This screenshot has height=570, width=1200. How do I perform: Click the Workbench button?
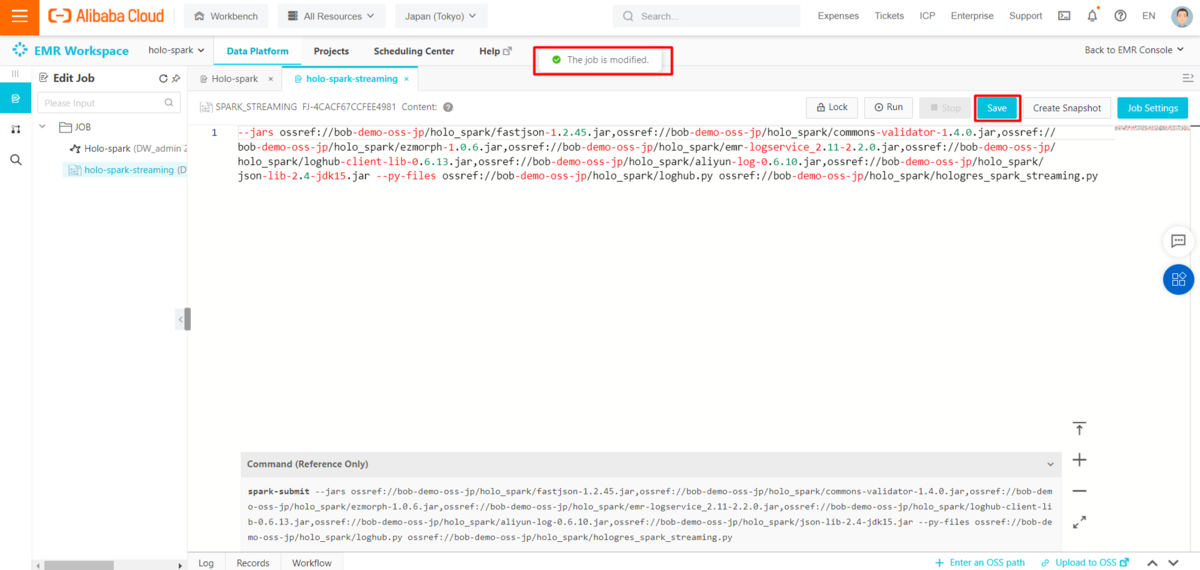[225, 16]
